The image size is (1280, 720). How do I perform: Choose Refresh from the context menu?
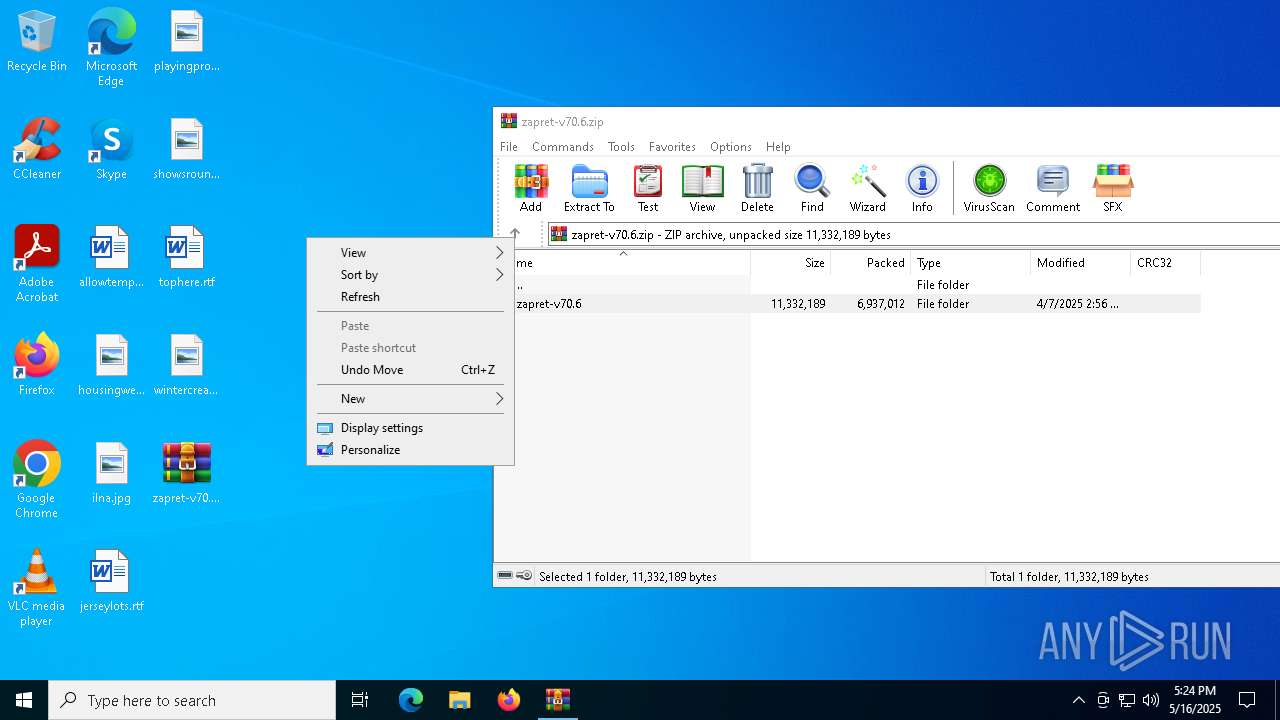pos(410,297)
